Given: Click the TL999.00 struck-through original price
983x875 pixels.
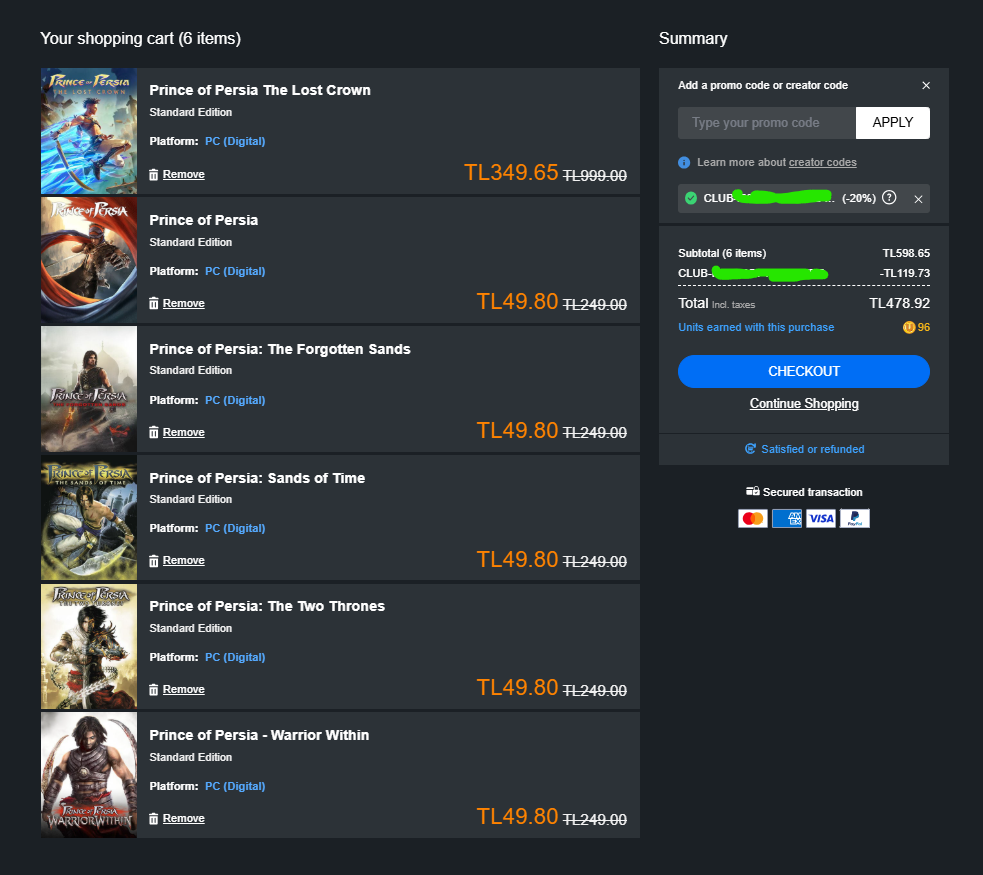Looking at the screenshot, I should [595, 176].
